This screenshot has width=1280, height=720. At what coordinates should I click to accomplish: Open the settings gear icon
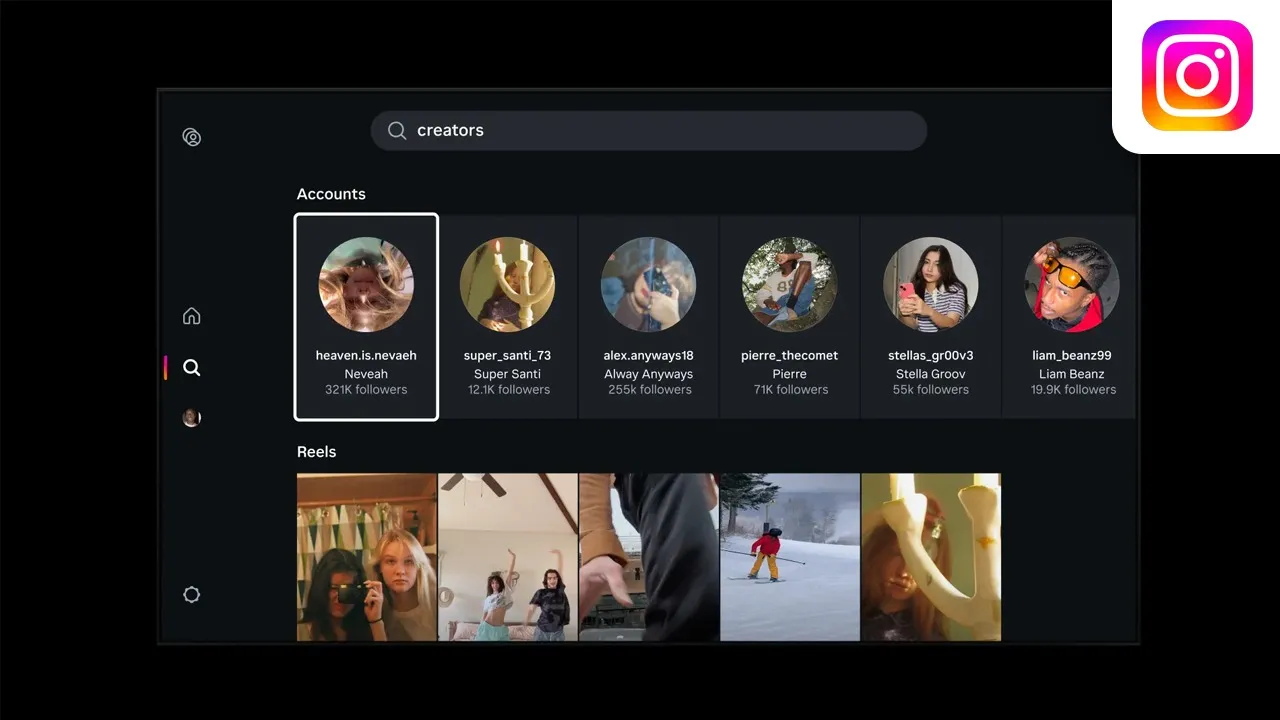point(192,595)
